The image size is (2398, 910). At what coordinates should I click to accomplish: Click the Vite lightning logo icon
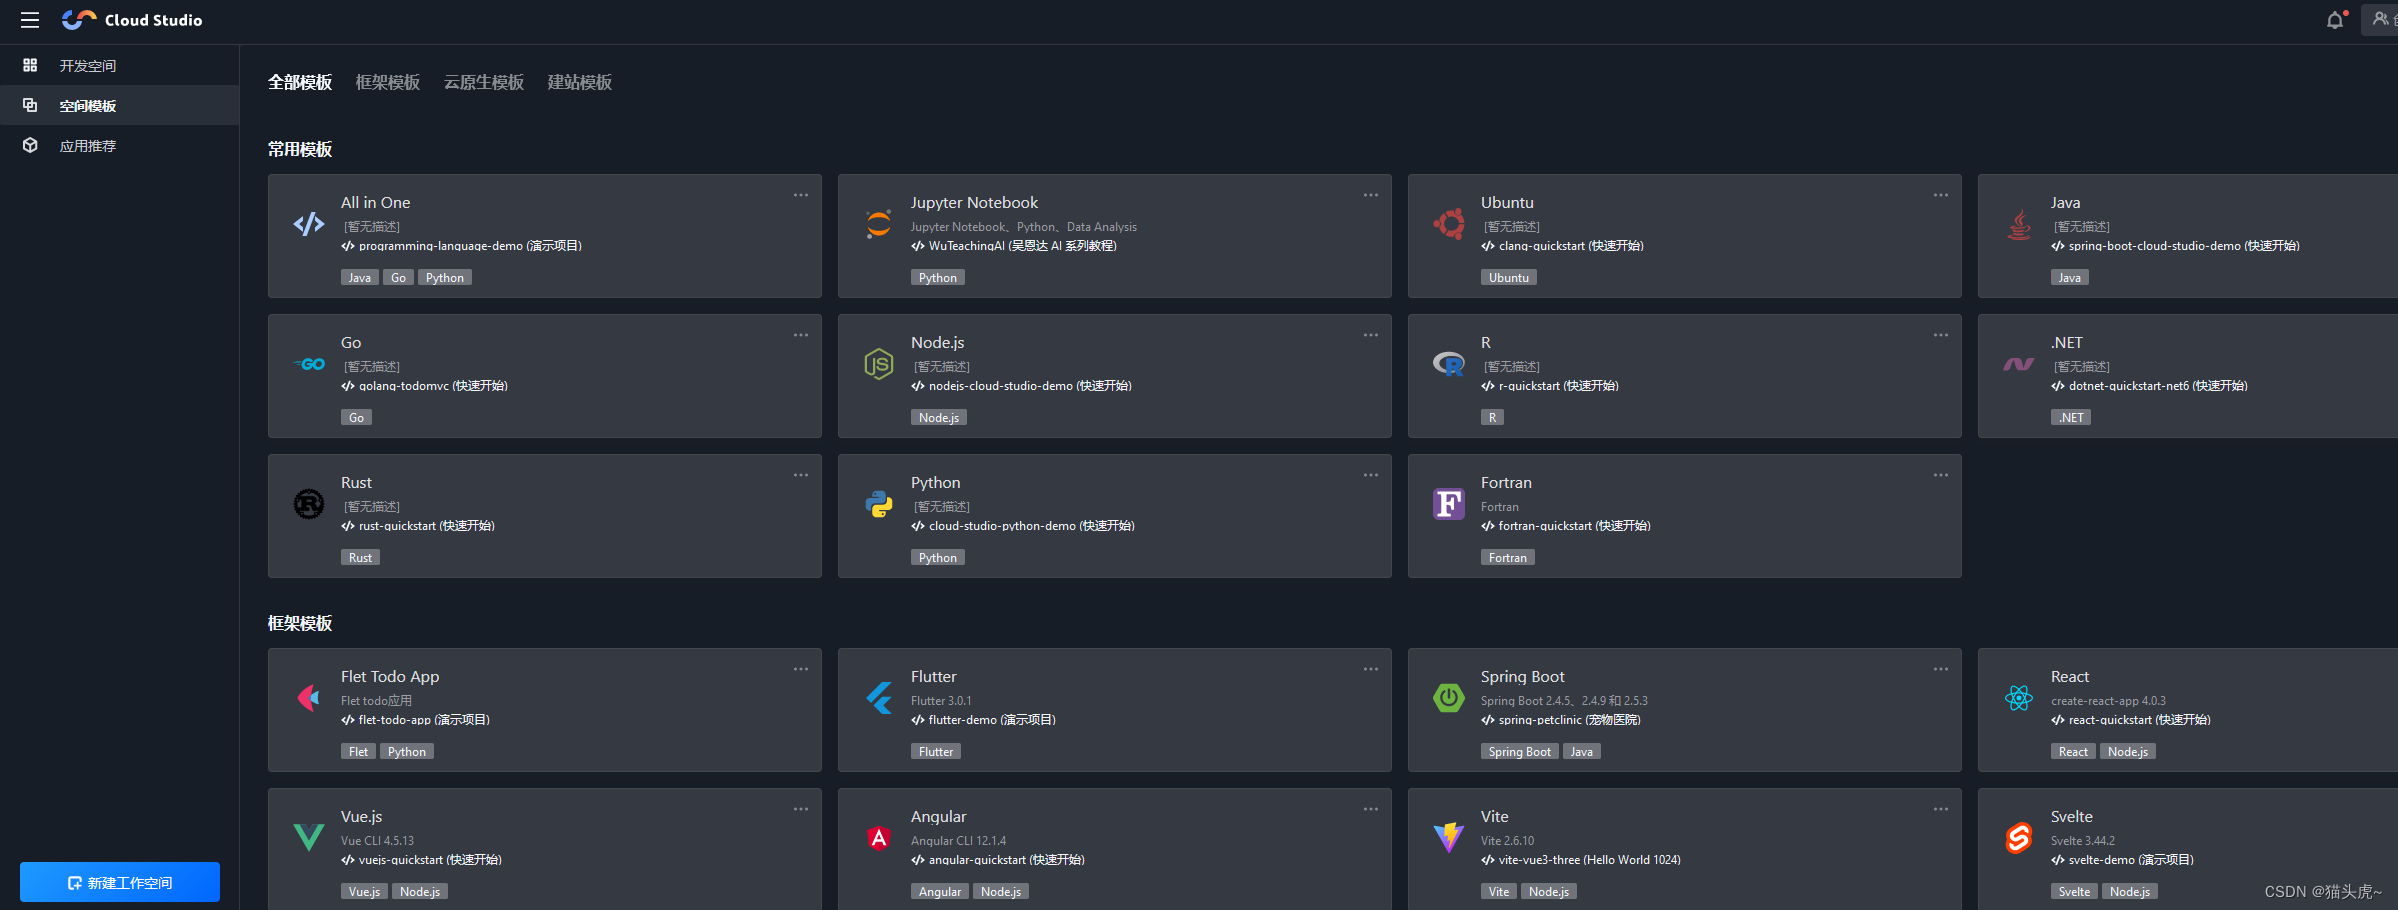(x=1449, y=838)
